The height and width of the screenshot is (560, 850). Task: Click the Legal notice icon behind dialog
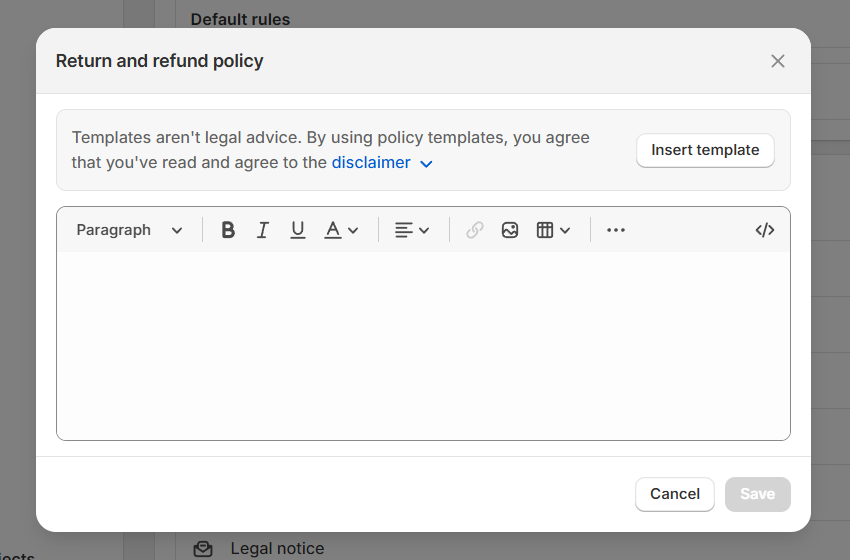(203, 549)
